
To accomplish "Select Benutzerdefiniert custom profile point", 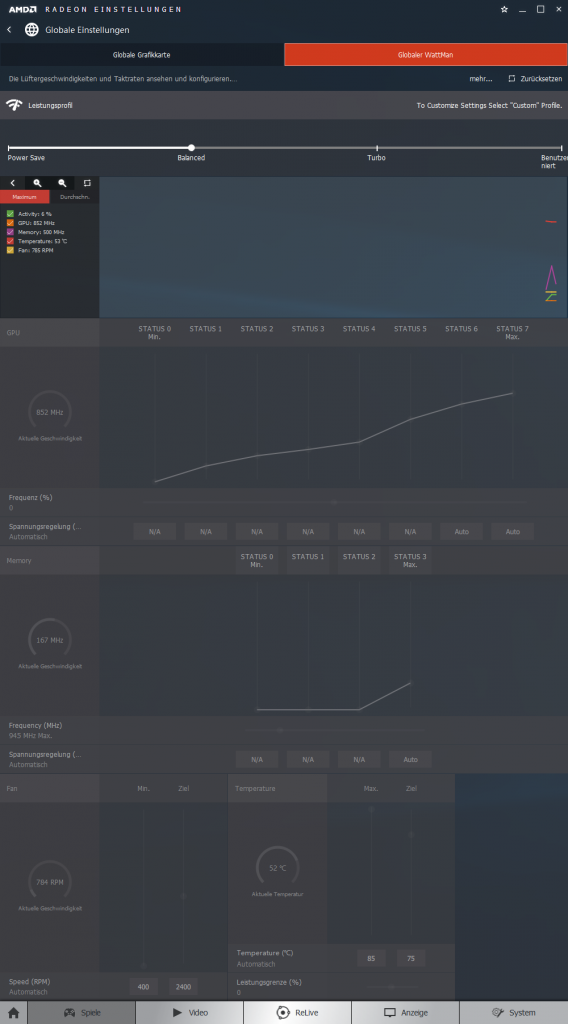I will coord(561,148).
